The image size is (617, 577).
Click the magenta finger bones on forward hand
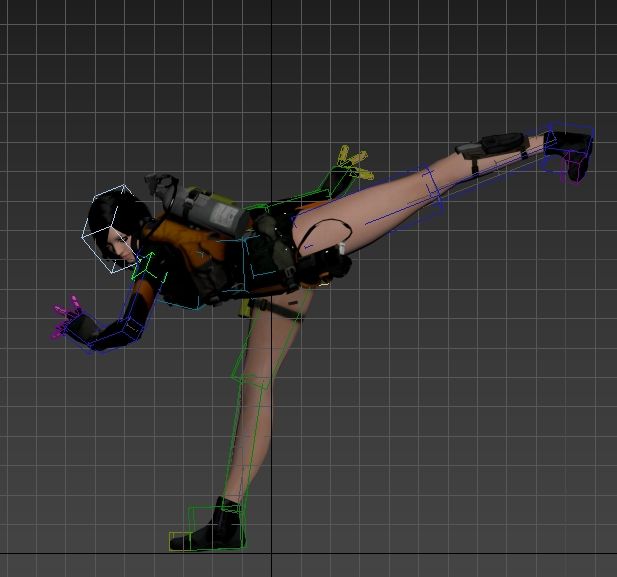click(x=67, y=320)
